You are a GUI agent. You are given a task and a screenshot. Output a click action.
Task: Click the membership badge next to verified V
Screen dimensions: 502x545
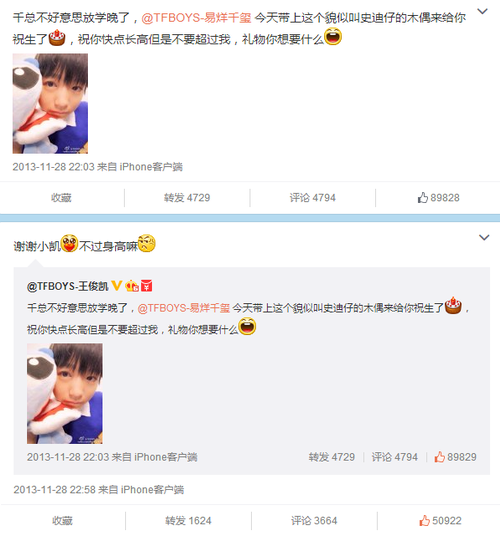(x=132, y=286)
